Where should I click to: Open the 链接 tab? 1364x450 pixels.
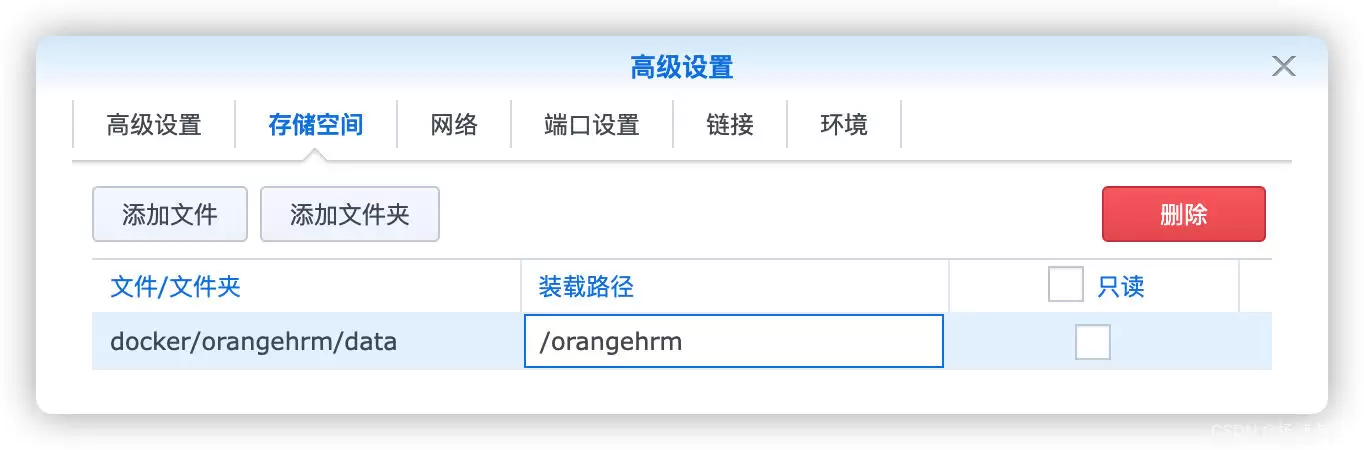tap(730, 125)
